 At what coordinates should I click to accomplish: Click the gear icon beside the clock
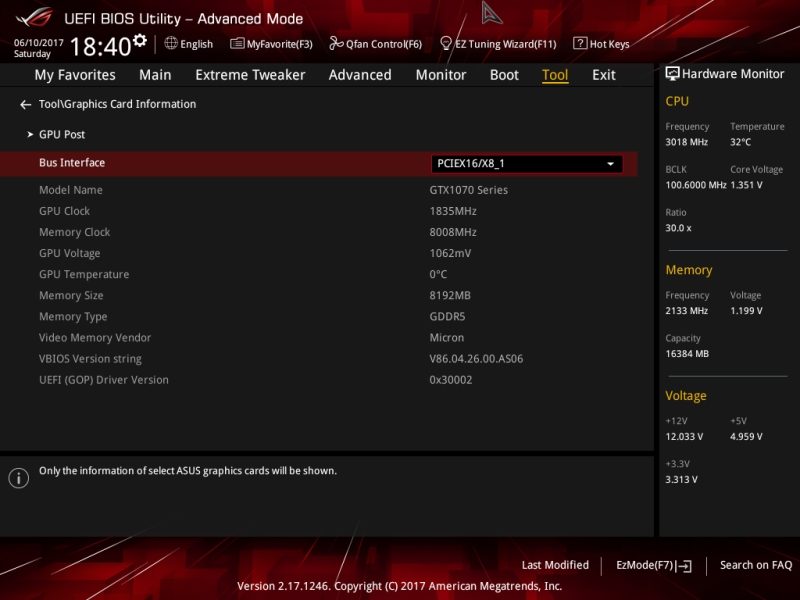(139, 40)
